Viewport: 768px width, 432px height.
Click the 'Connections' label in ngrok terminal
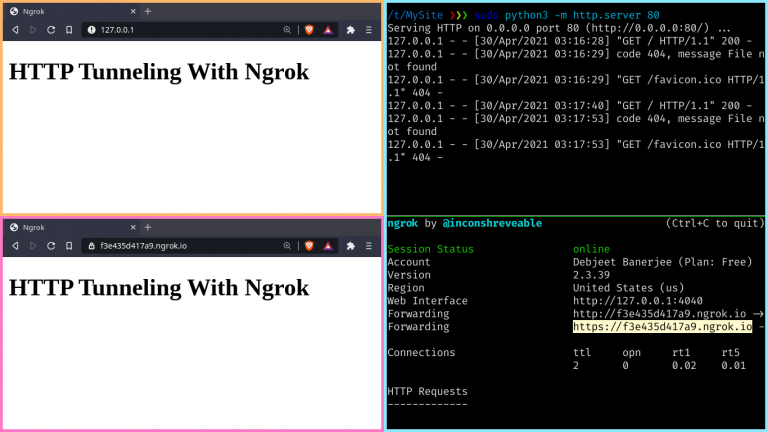(x=421, y=353)
